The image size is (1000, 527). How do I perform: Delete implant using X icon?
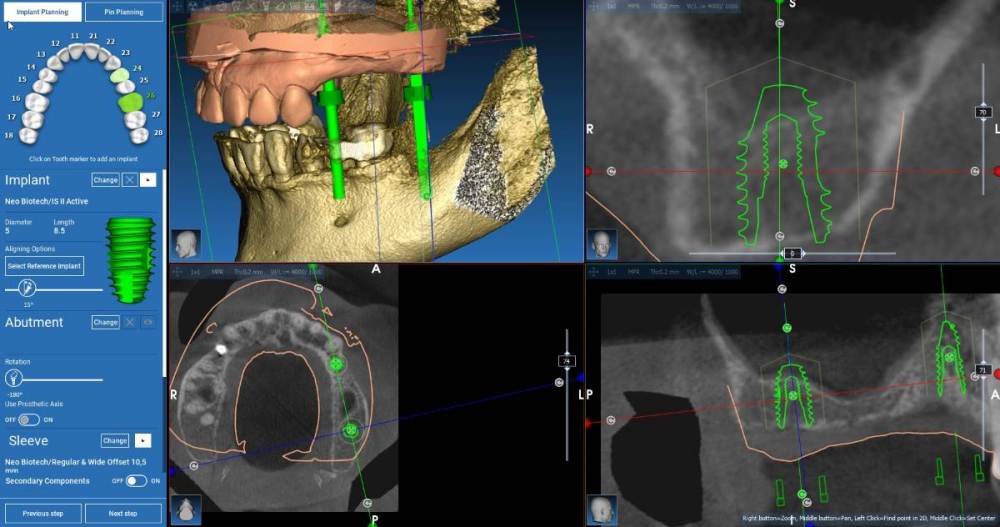point(130,180)
